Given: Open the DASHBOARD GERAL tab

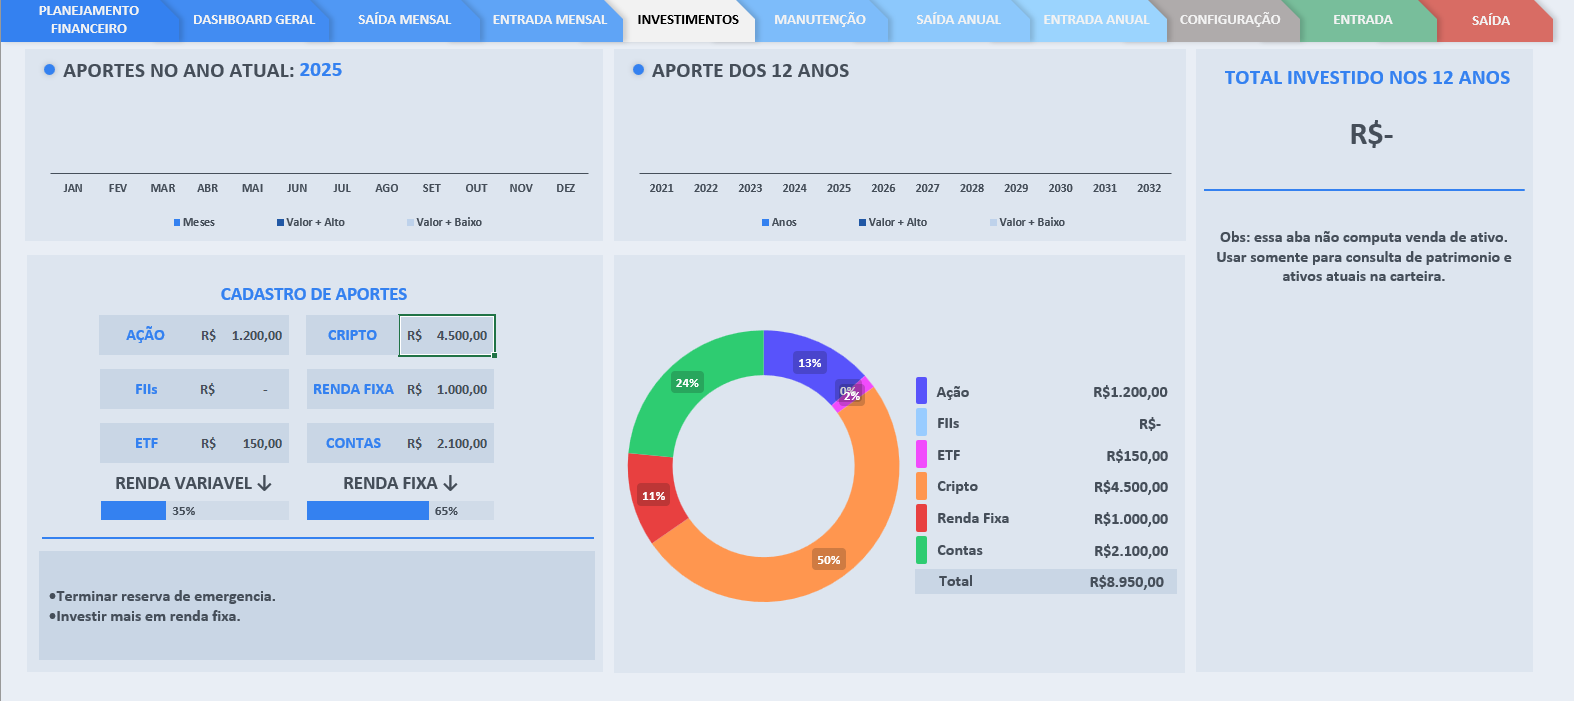Looking at the screenshot, I should 254,20.
